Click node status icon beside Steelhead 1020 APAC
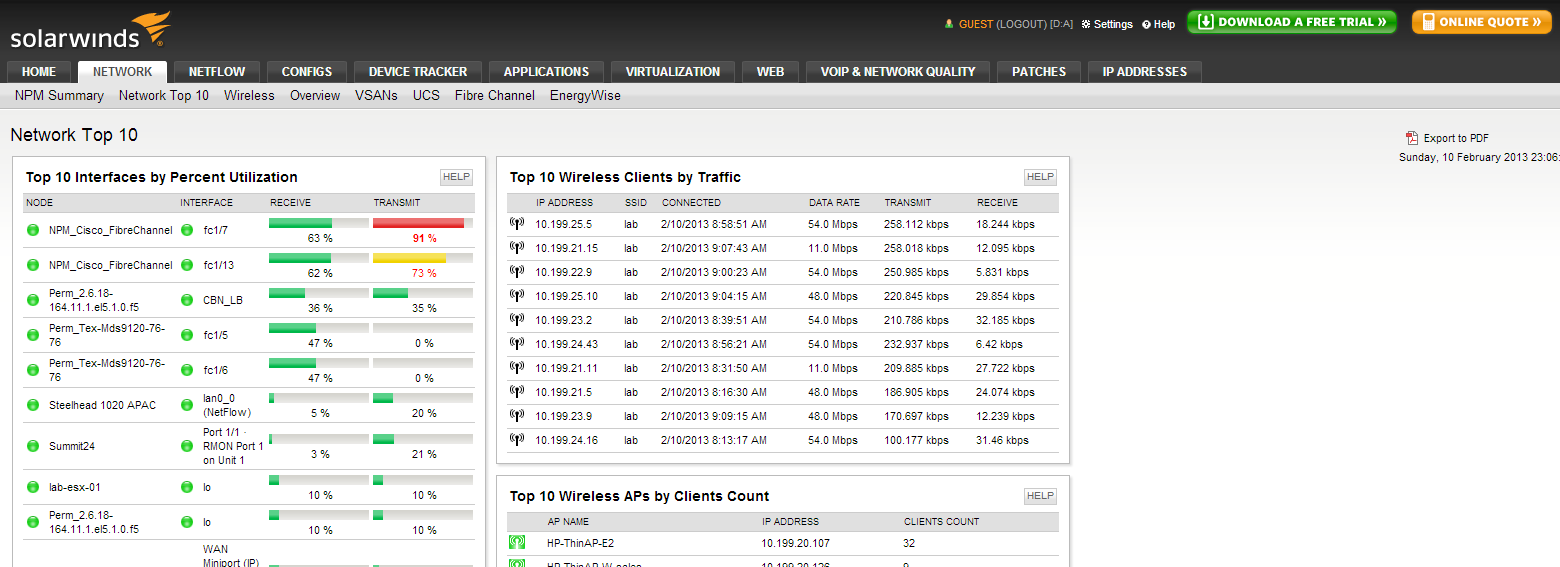The width and height of the screenshot is (1560, 567). (x=33, y=405)
